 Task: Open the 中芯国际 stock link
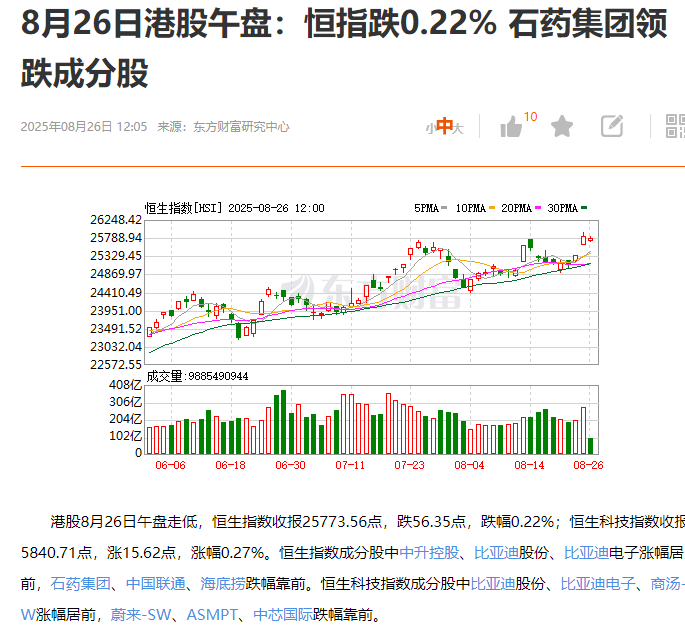tap(283, 615)
